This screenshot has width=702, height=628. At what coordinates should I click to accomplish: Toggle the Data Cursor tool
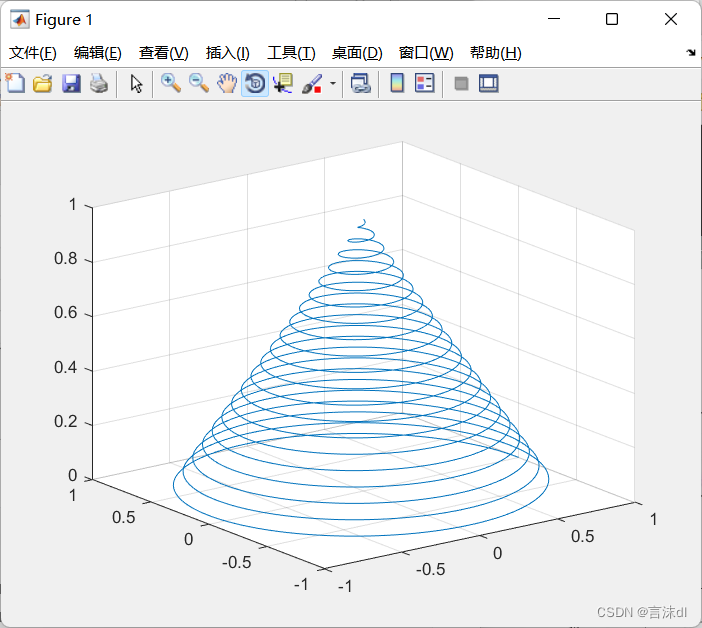click(282, 84)
